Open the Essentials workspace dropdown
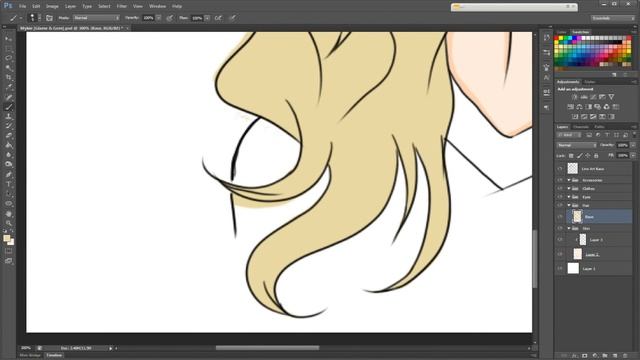Image resolution: width=640 pixels, height=360 pixels. [x=613, y=18]
